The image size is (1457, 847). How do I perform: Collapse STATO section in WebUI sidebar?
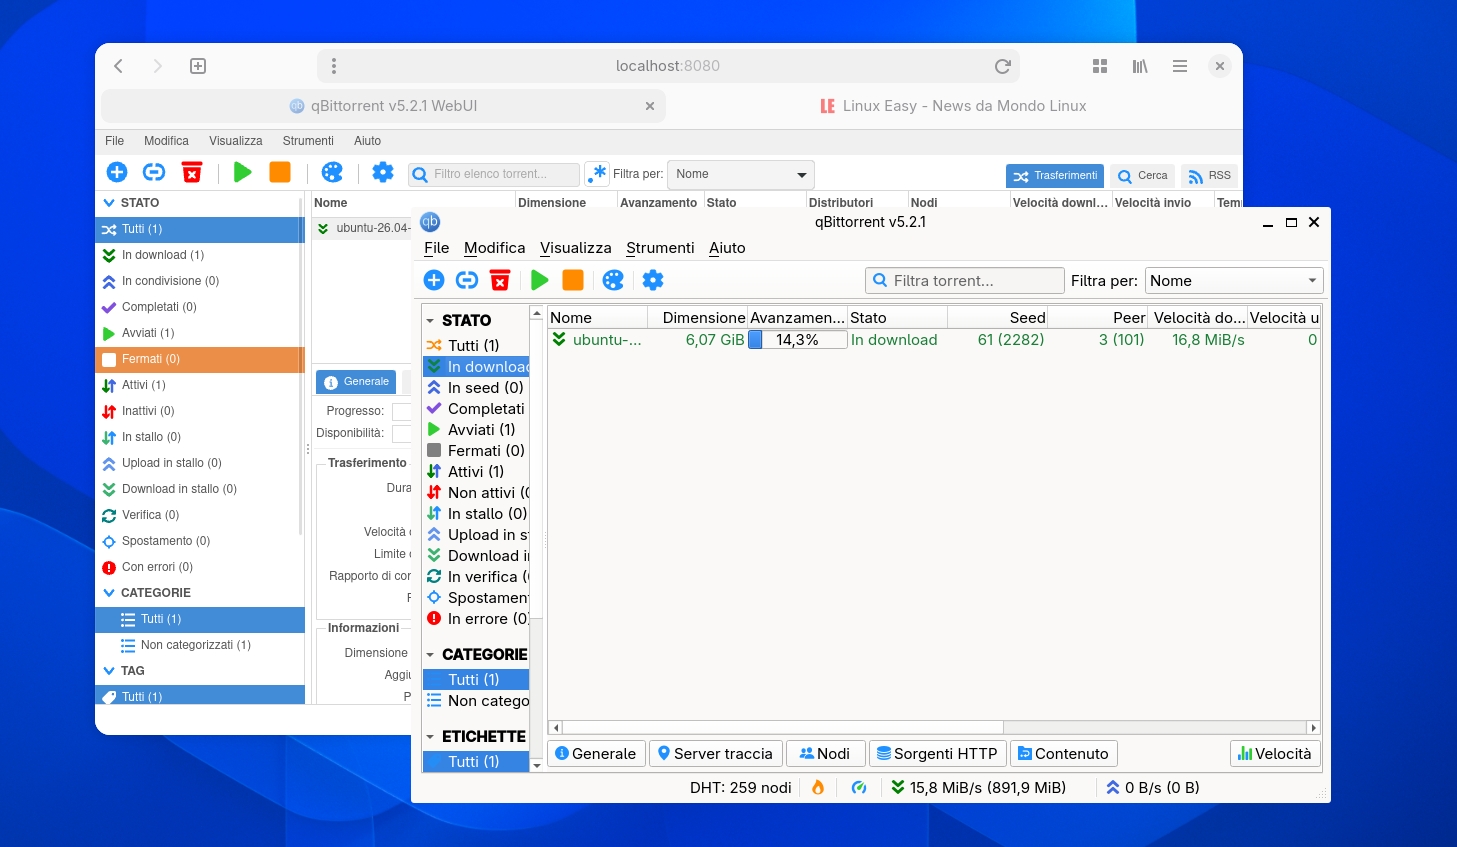109,202
